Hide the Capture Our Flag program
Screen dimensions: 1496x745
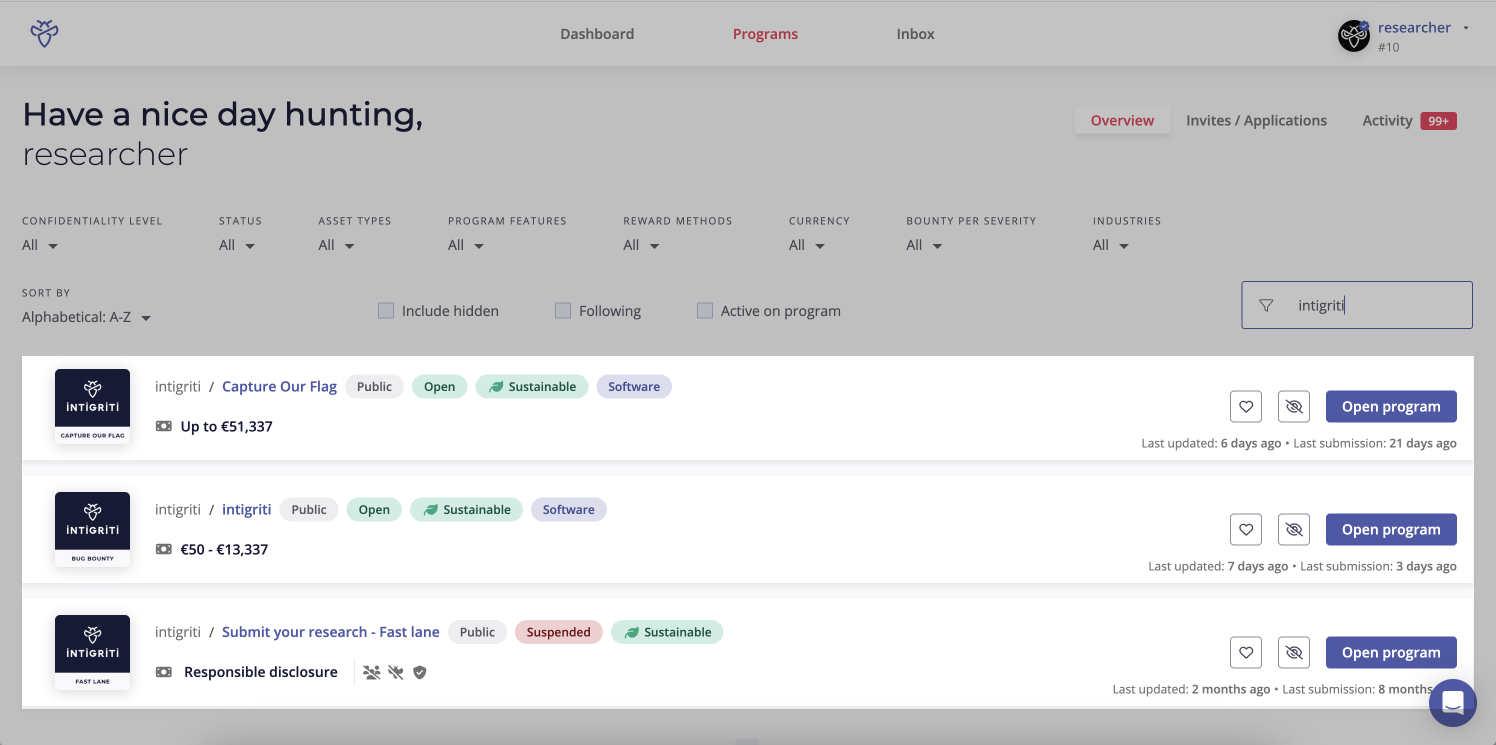click(1294, 407)
